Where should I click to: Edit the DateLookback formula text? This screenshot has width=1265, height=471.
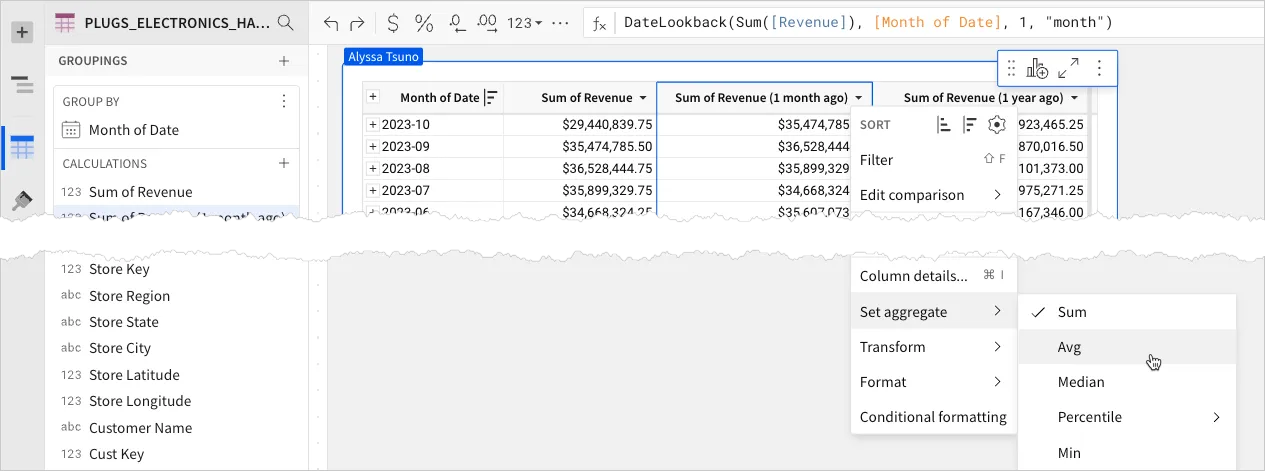point(868,22)
